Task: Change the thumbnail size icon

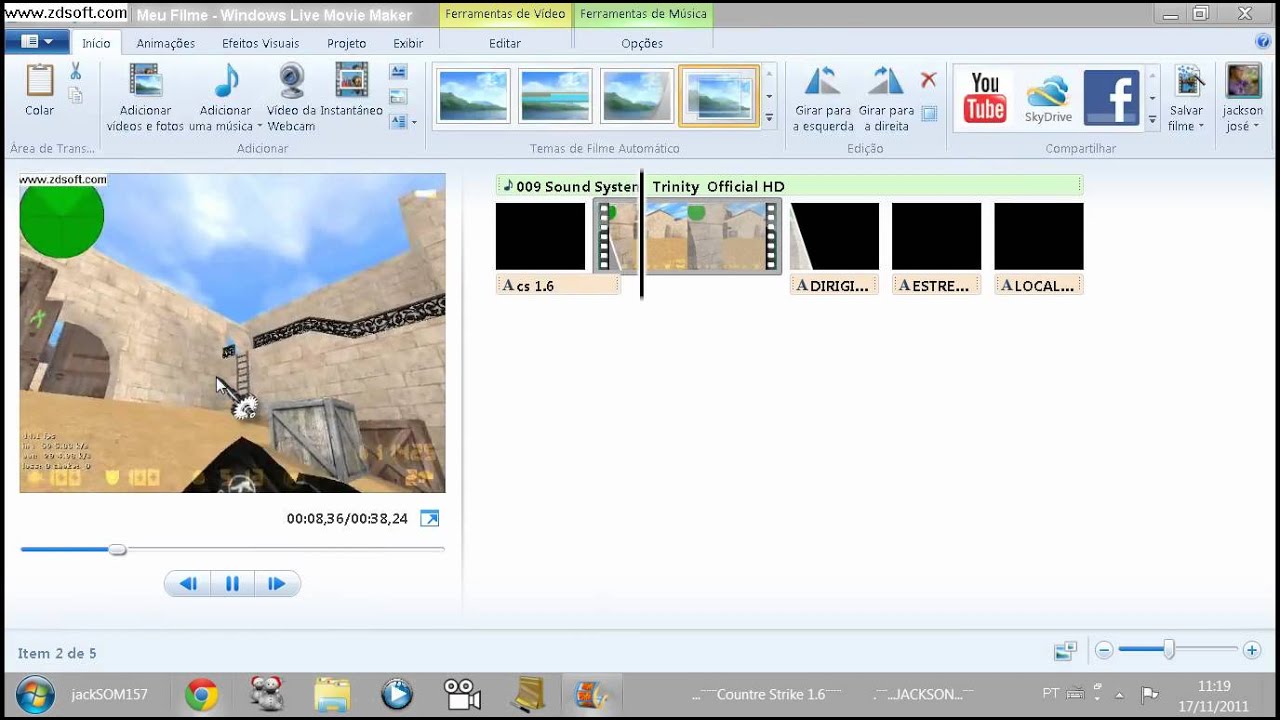Action: (x=1065, y=651)
